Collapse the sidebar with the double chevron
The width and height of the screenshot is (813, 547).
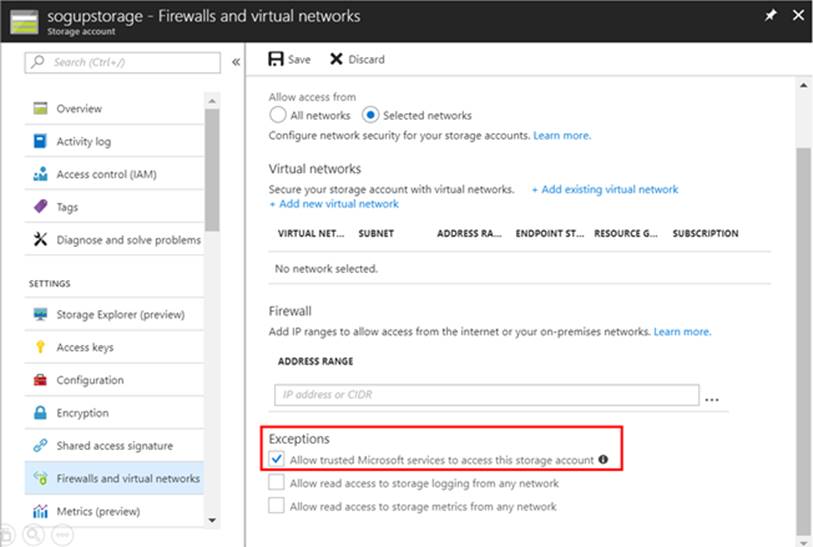click(236, 62)
